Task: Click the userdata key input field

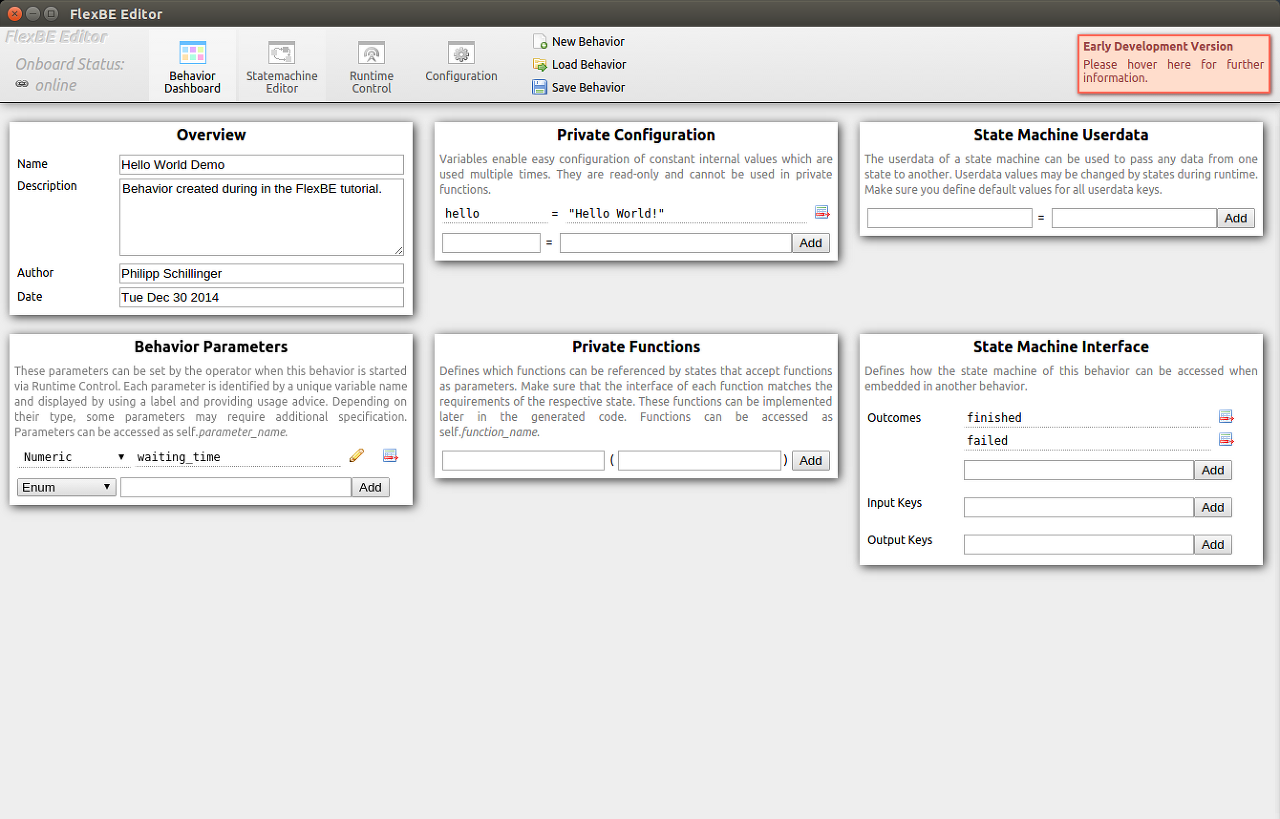Action: point(950,218)
